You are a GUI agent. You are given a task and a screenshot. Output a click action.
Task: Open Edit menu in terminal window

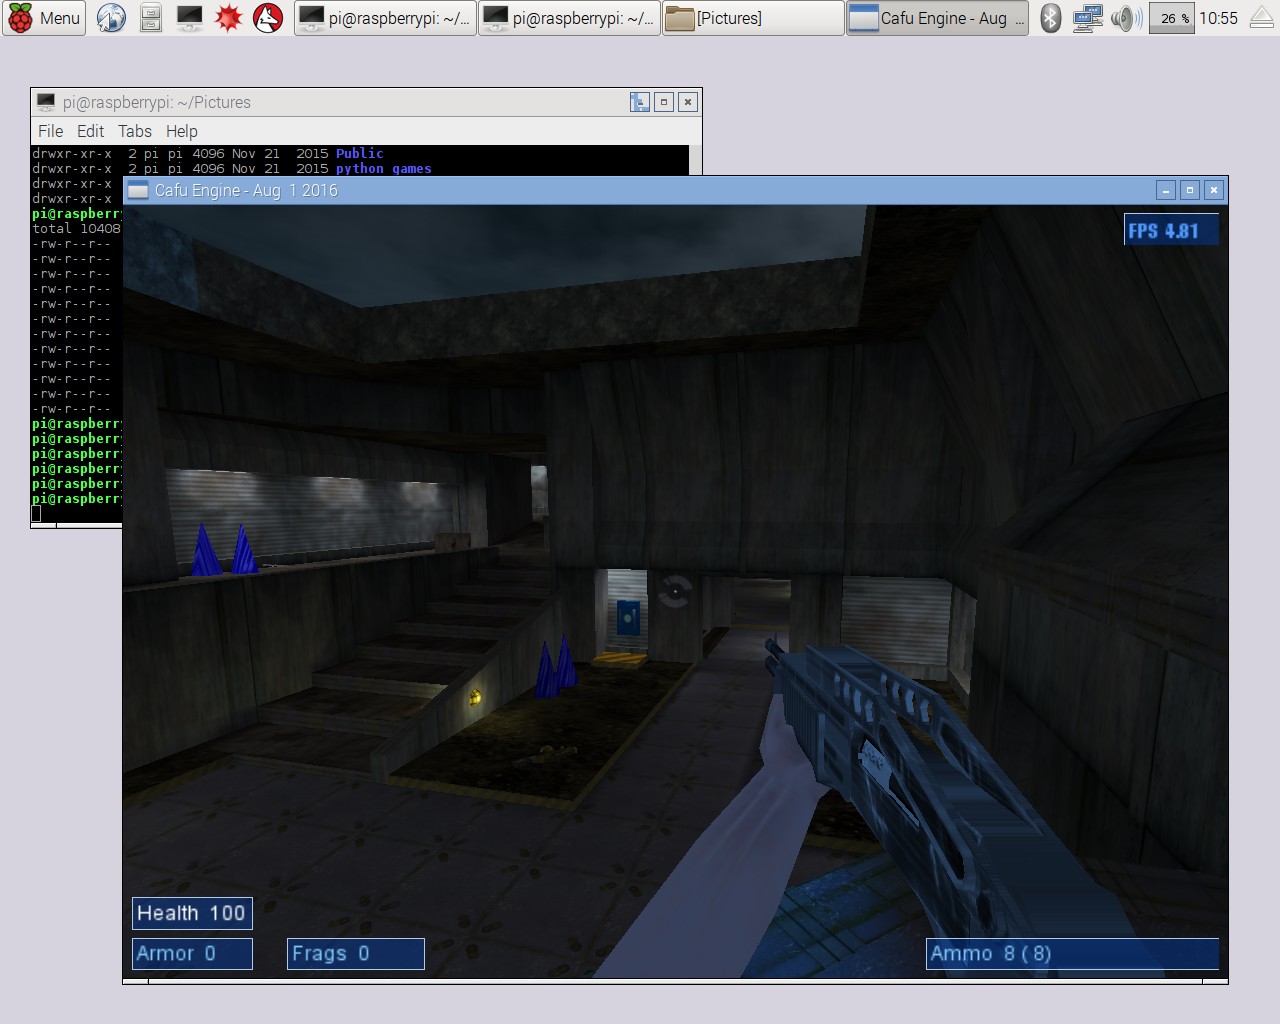tap(90, 131)
